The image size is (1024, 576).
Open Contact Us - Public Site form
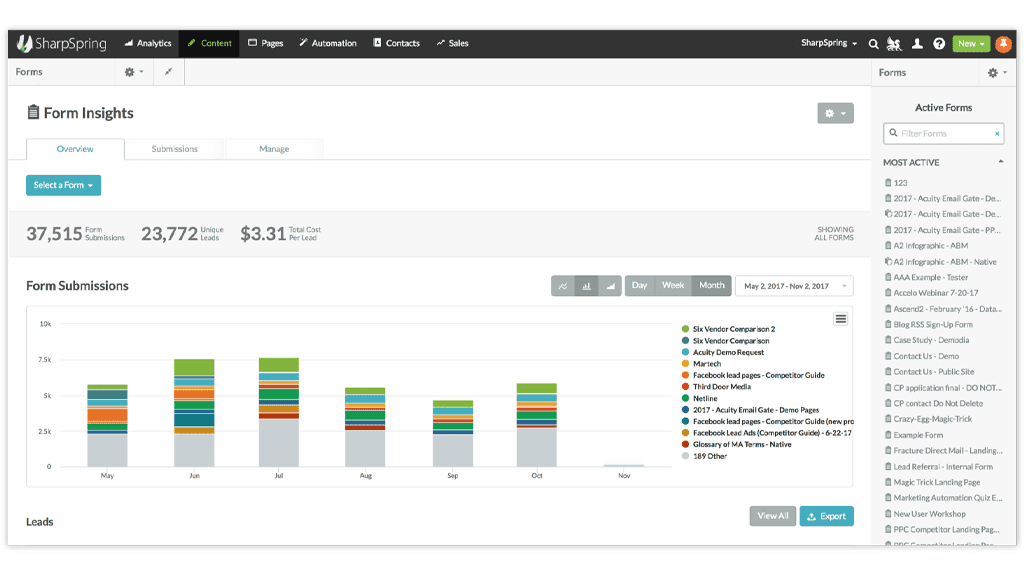pyautogui.click(x=929, y=372)
